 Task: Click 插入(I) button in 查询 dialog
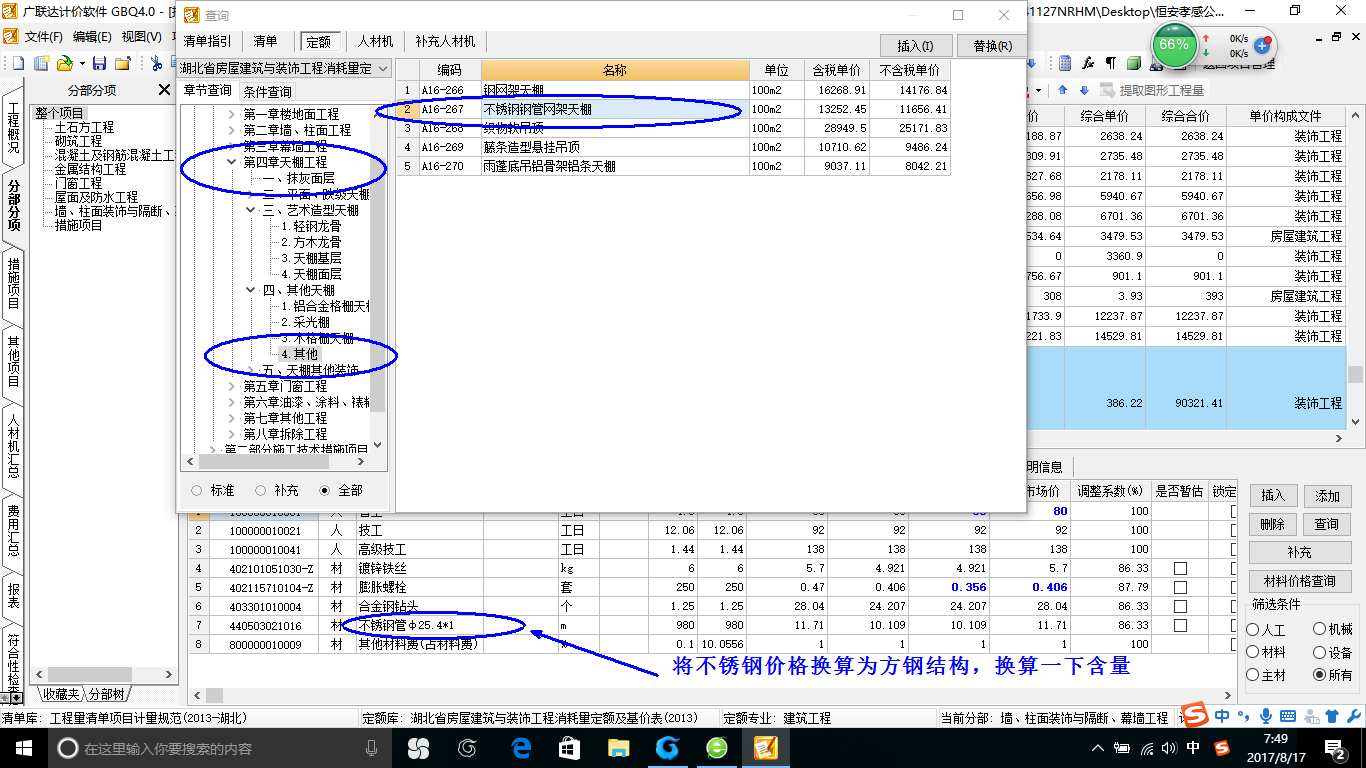coord(915,46)
